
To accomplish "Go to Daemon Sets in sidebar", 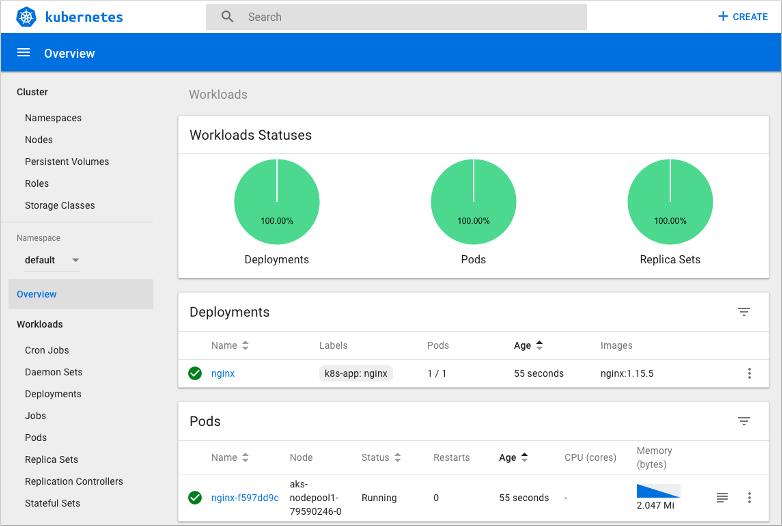I will (53, 372).
